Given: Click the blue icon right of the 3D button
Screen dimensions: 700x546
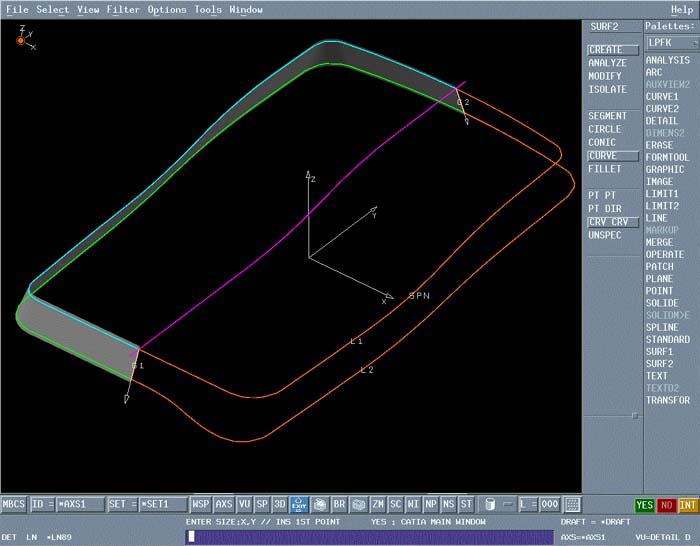Looking at the screenshot, I should tap(299, 505).
